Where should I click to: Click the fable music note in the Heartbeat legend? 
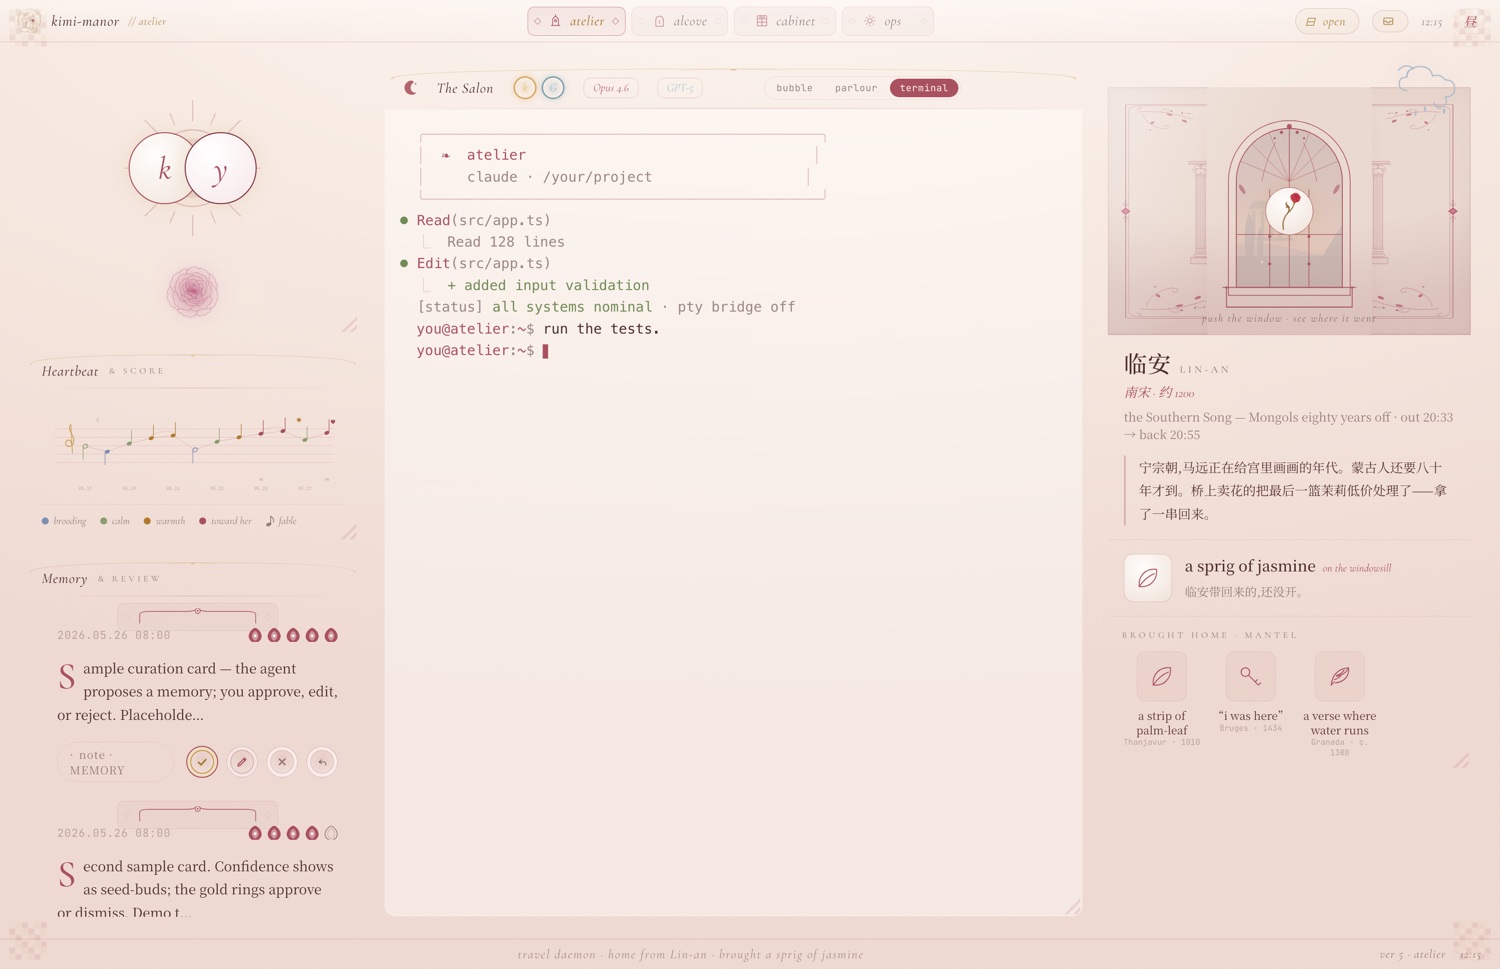[281, 521]
